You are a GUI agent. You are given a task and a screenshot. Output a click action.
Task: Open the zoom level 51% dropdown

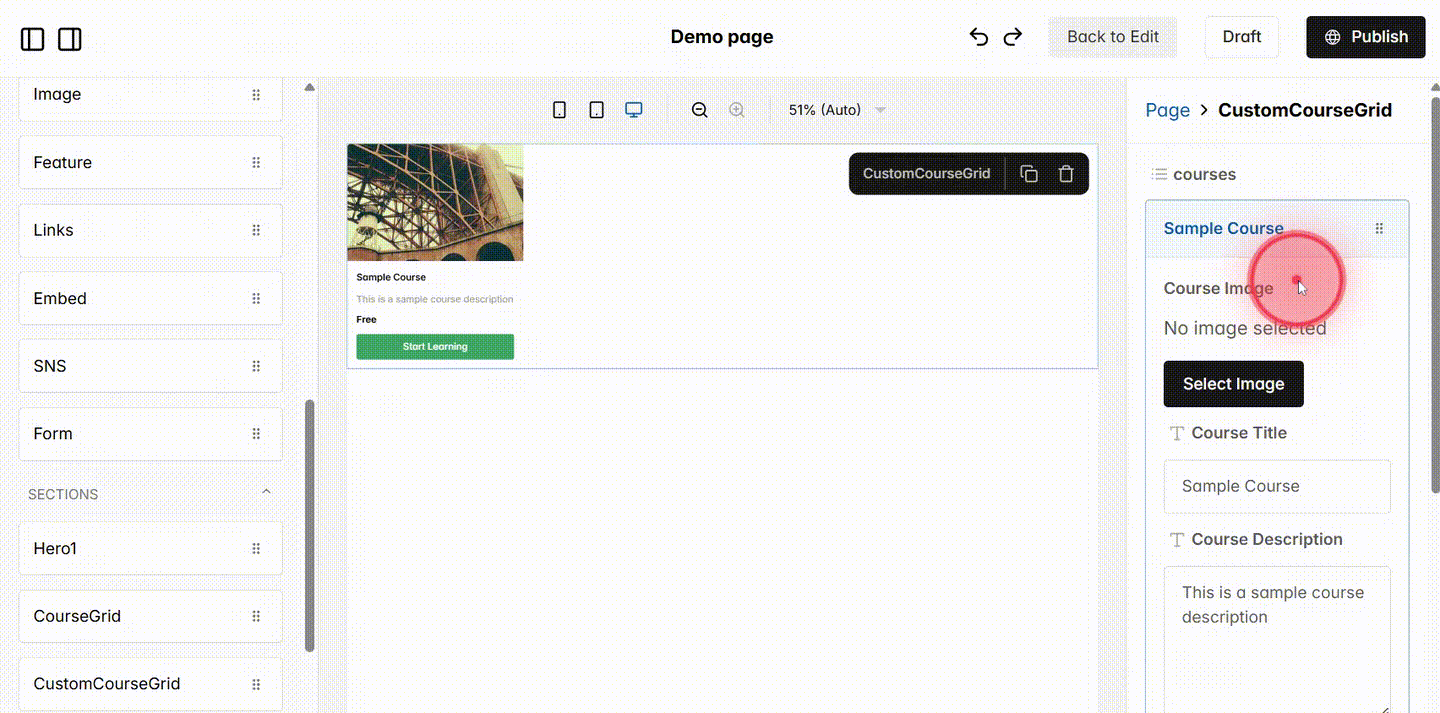click(x=837, y=110)
